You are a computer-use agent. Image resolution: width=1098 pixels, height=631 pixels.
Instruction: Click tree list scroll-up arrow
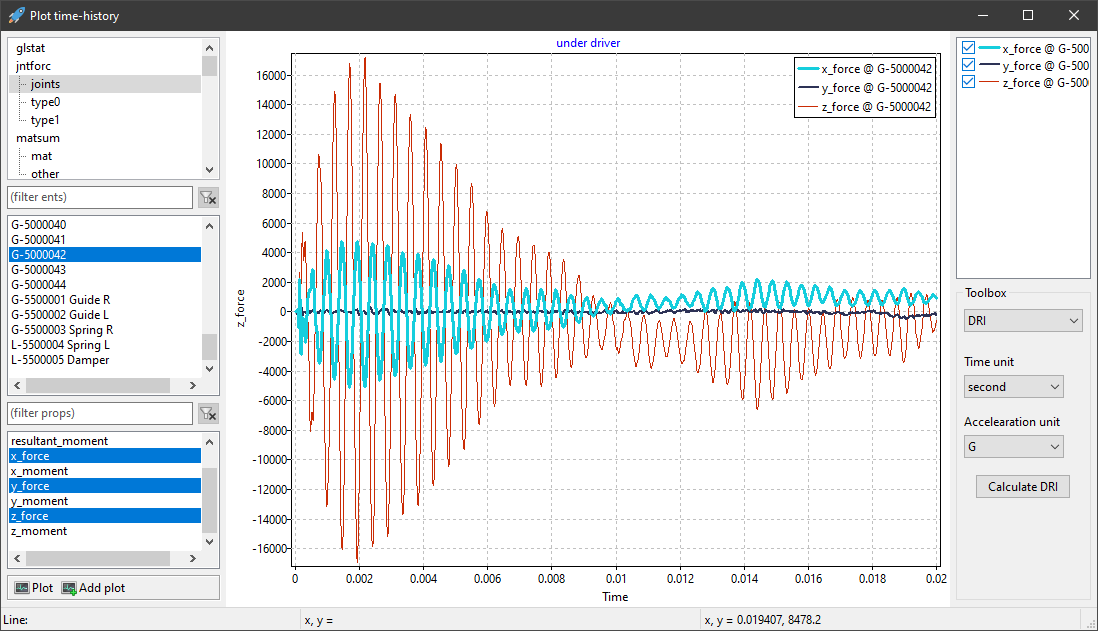coord(209,48)
